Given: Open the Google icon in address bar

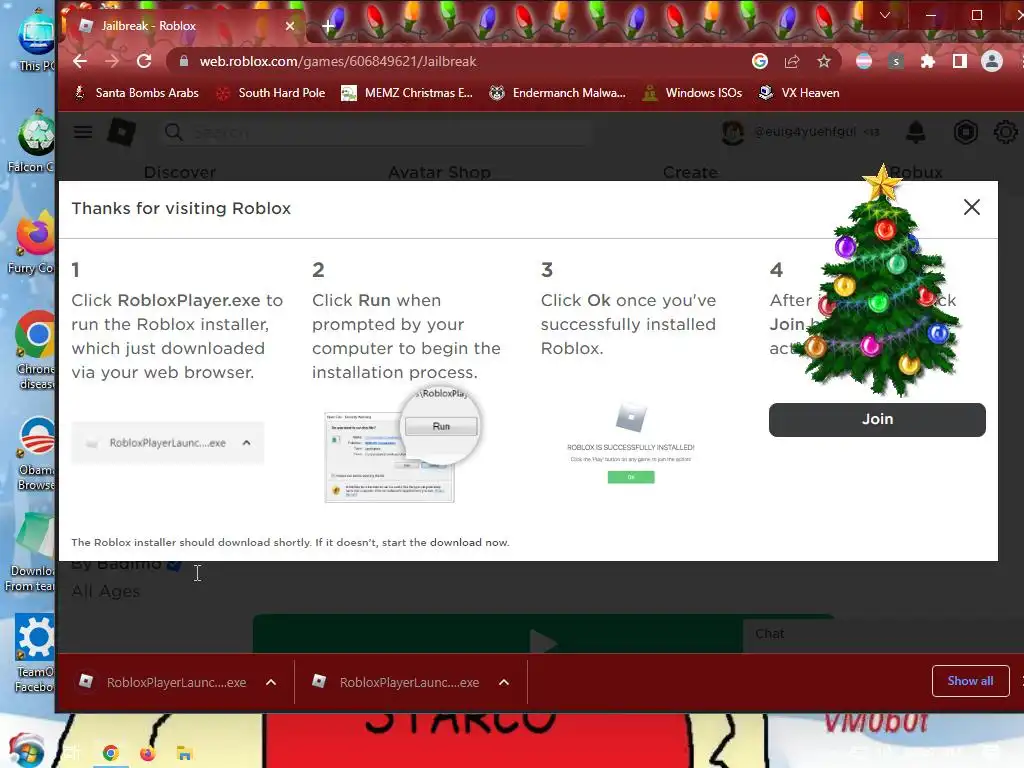Looking at the screenshot, I should (760, 61).
